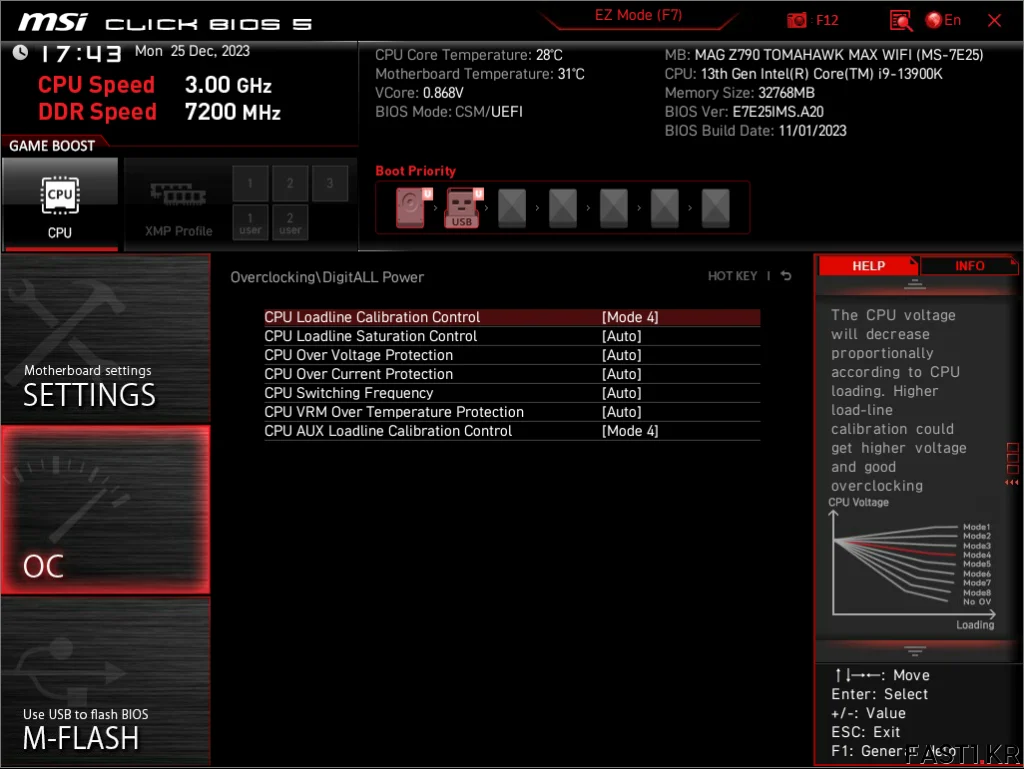This screenshot has width=1024, height=769.
Task: Open the HOT KEY list
Action: (732, 276)
